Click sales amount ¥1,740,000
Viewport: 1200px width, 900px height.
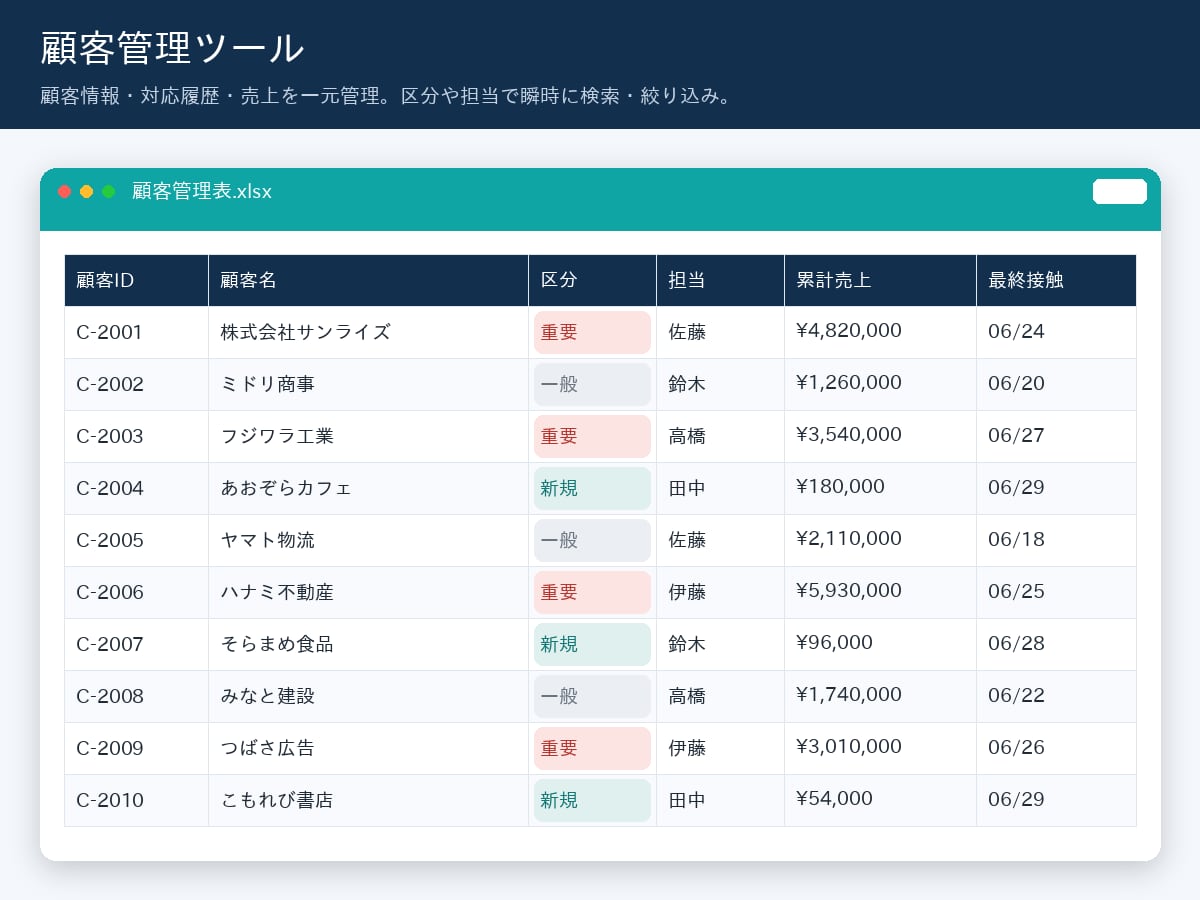point(849,695)
